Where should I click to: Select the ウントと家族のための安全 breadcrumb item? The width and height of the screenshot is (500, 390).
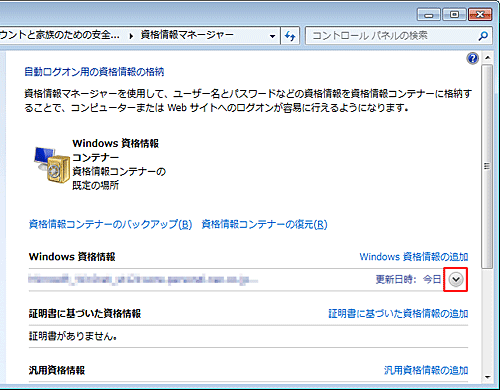click(59, 35)
